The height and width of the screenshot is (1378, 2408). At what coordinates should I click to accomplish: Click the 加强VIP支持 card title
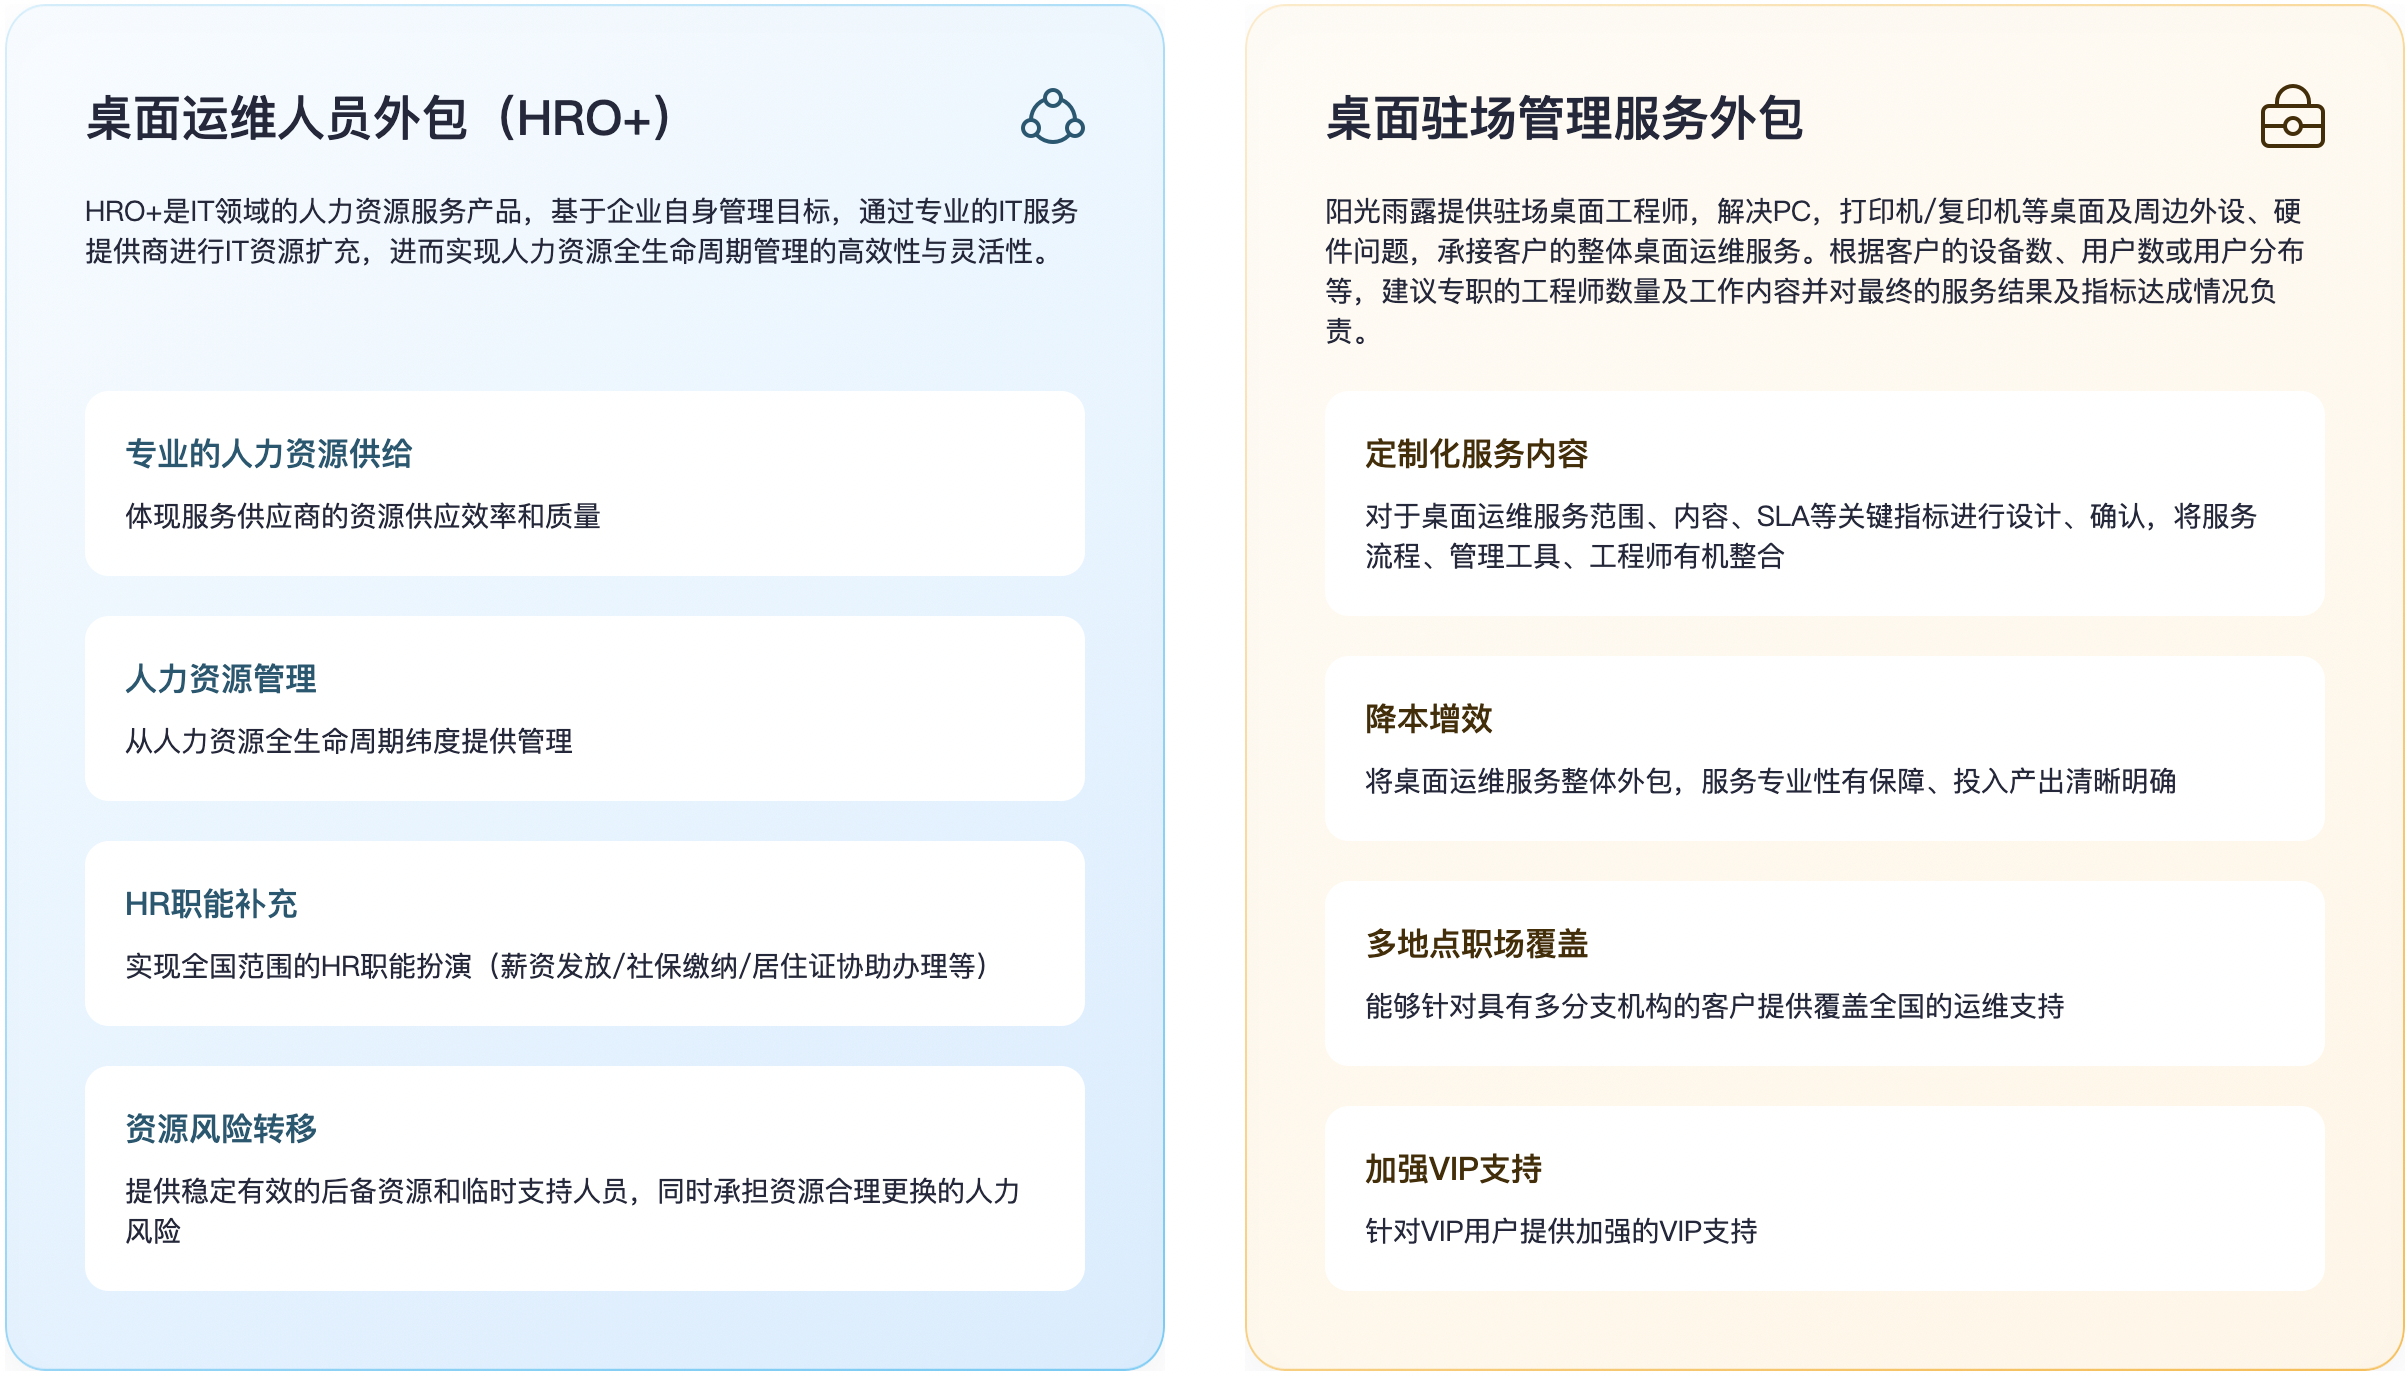click(1453, 1169)
